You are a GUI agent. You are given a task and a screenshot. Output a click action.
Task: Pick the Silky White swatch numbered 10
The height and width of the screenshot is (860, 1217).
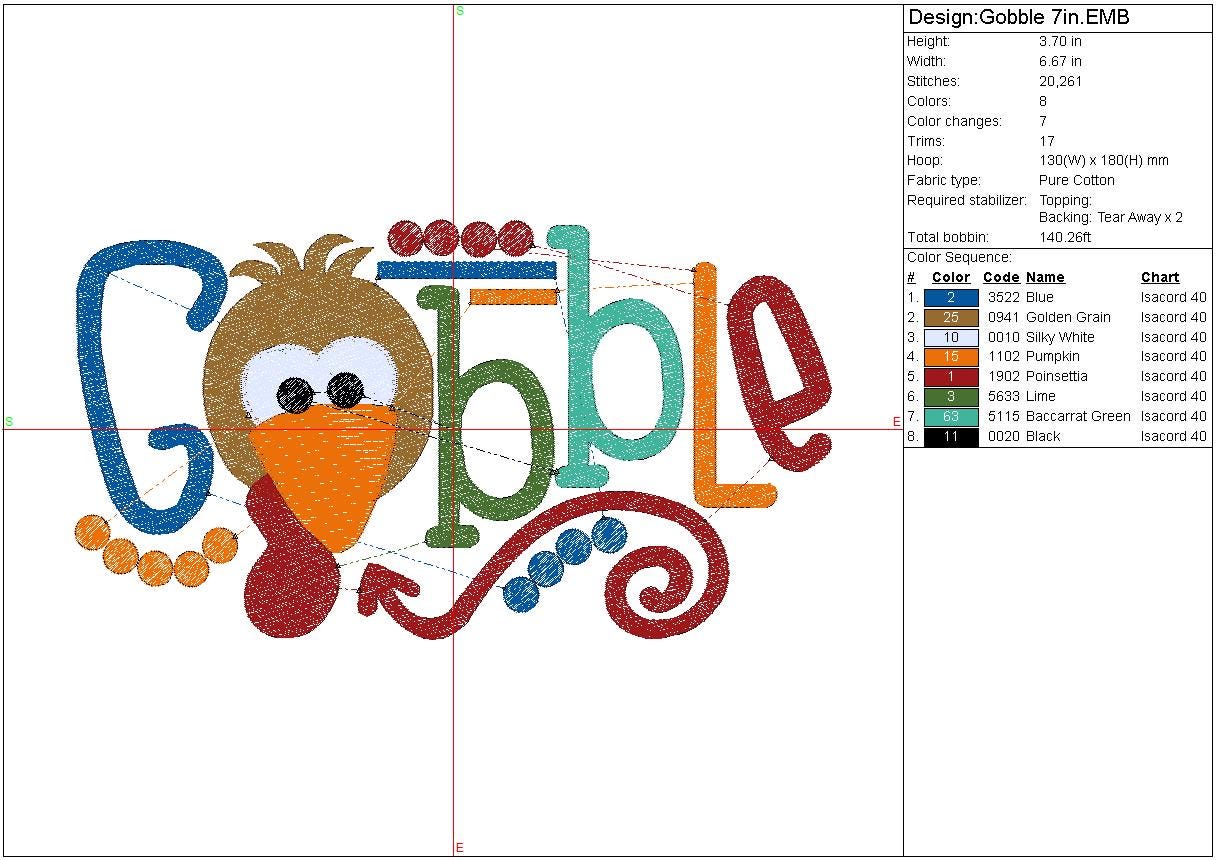coord(950,337)
